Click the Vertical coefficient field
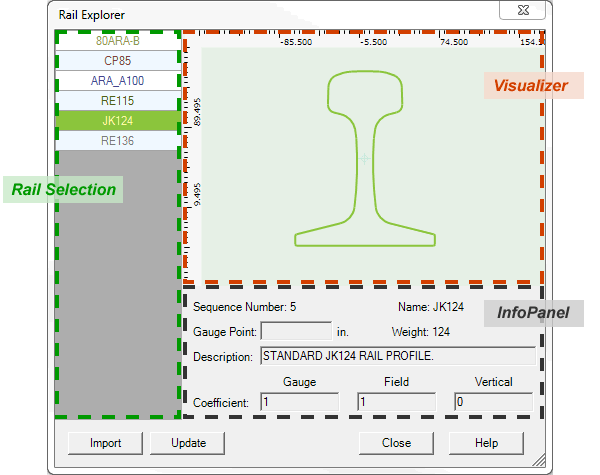 click(x=493, y=402)
